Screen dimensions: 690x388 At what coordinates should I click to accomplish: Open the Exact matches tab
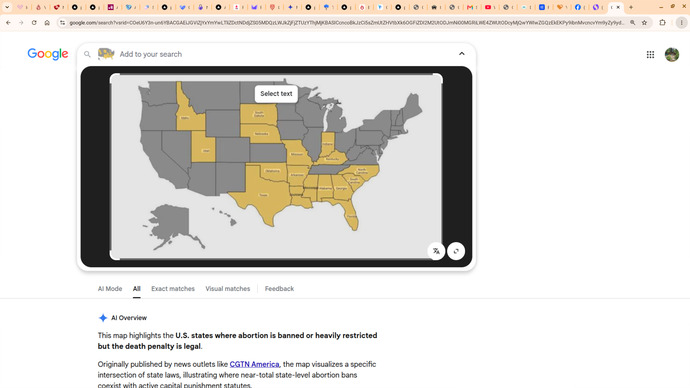pos(173,289)
